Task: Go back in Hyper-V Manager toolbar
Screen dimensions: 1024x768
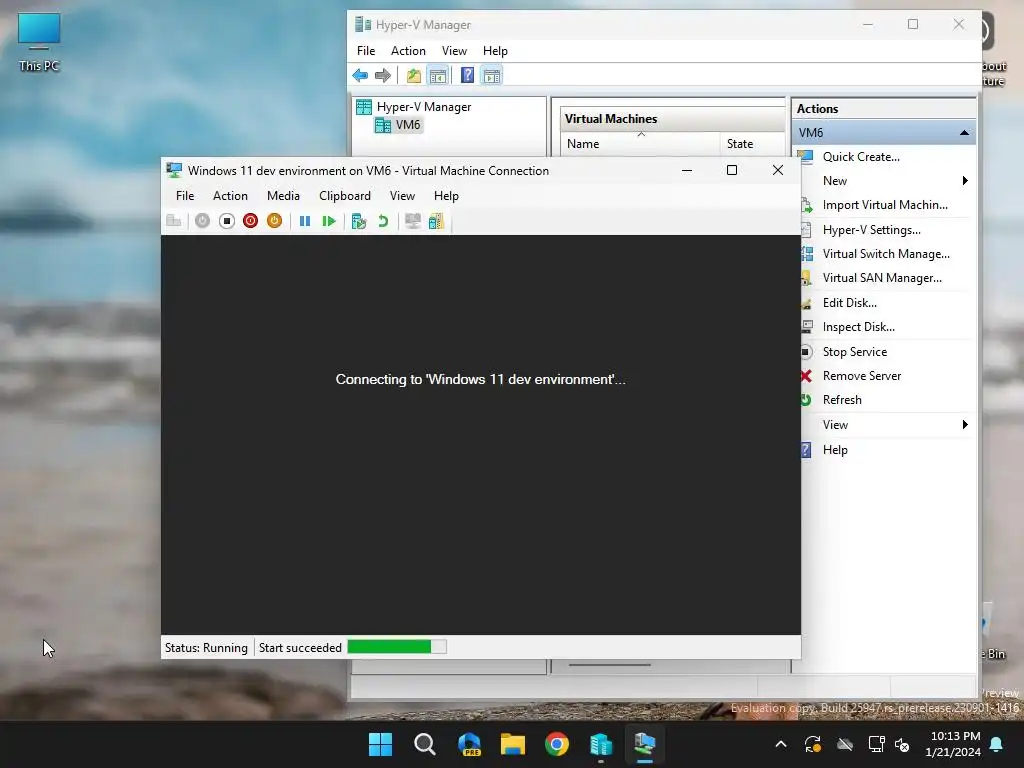Action: pos(360,76)
